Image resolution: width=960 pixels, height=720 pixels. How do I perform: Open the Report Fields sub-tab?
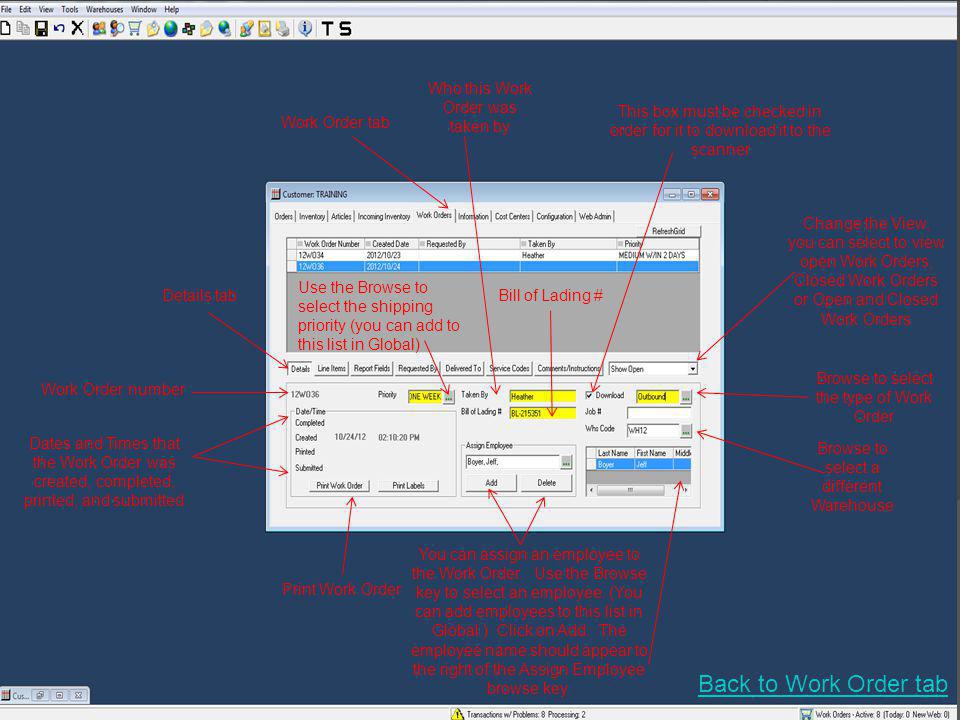(x=372, y=369)
